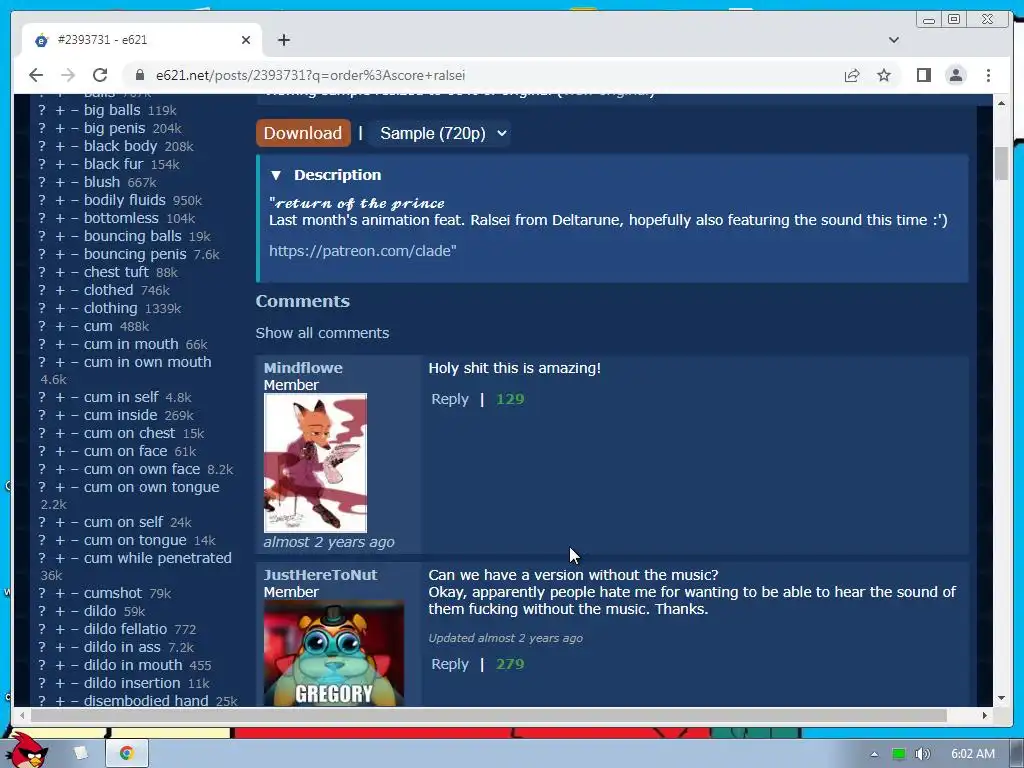Viewport: 1024px width, 768px height.
Task: Click the 6:02 AM taskbar clock
Action: 972,754
